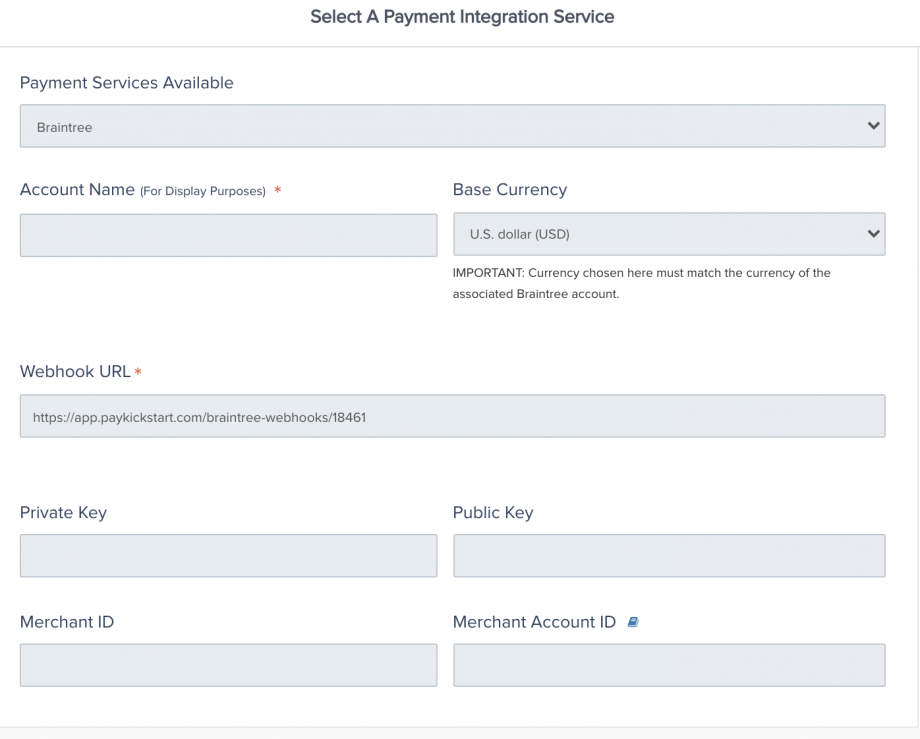Click the Payment Services Available label
The width and height of the screenshot is (920, 739).
pyautogui.click(x=127, y=83)
